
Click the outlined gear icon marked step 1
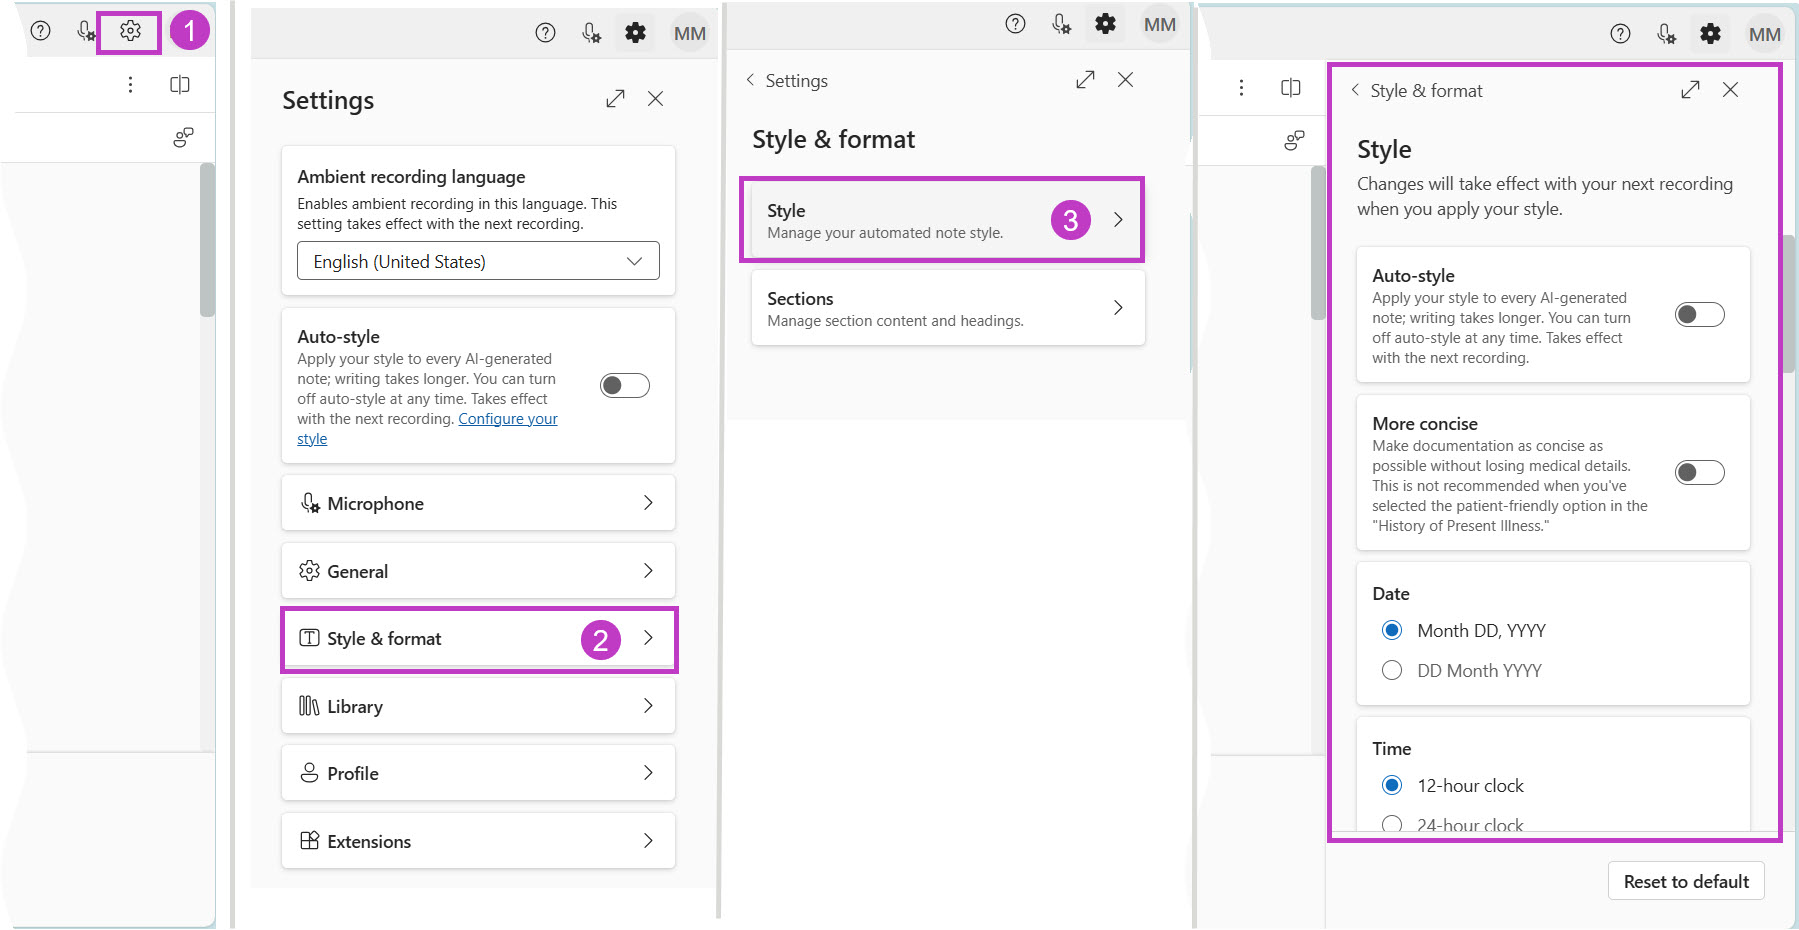coord(130,32)
